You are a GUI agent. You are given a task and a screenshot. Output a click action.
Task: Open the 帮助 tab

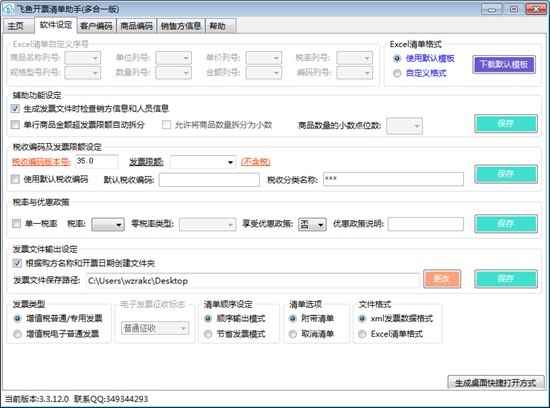tap(220, 26)
